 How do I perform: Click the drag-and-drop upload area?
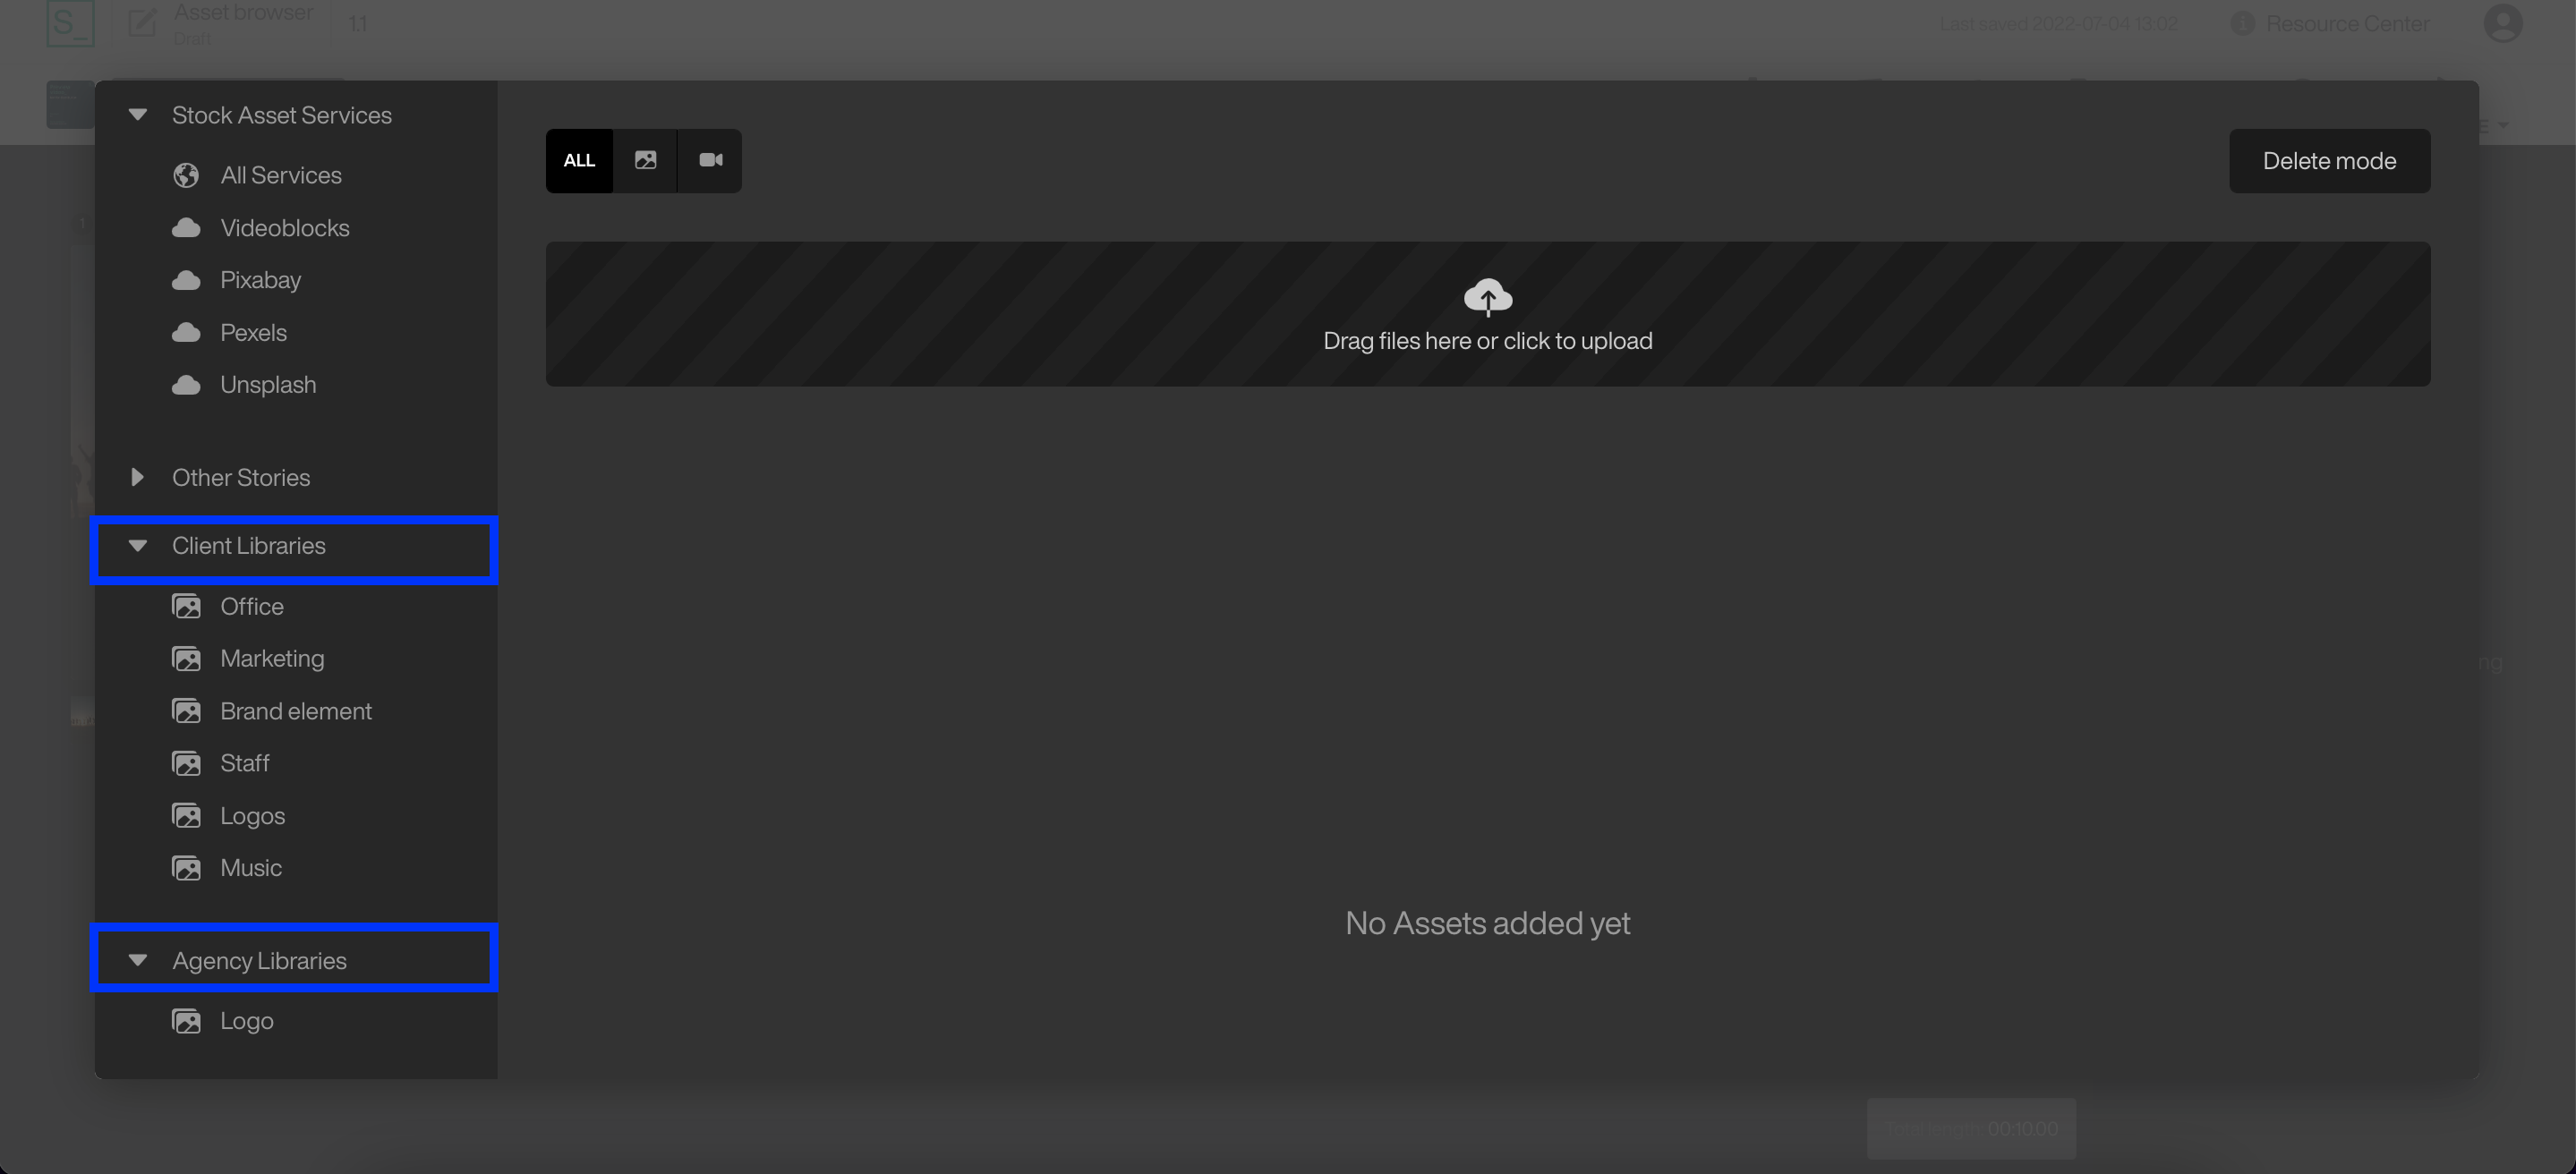coord(1487,315)
